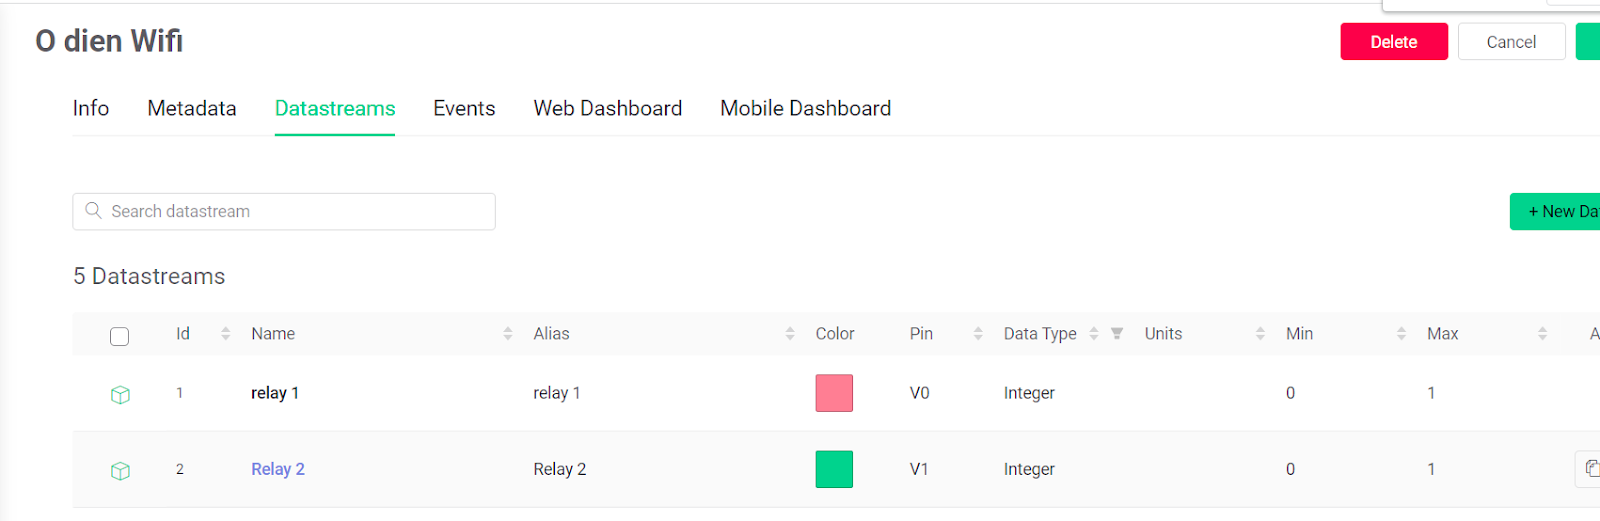Sort by Units column arrows
This screenshot has width=1600, height=521.
click(x=1260, y=334)
